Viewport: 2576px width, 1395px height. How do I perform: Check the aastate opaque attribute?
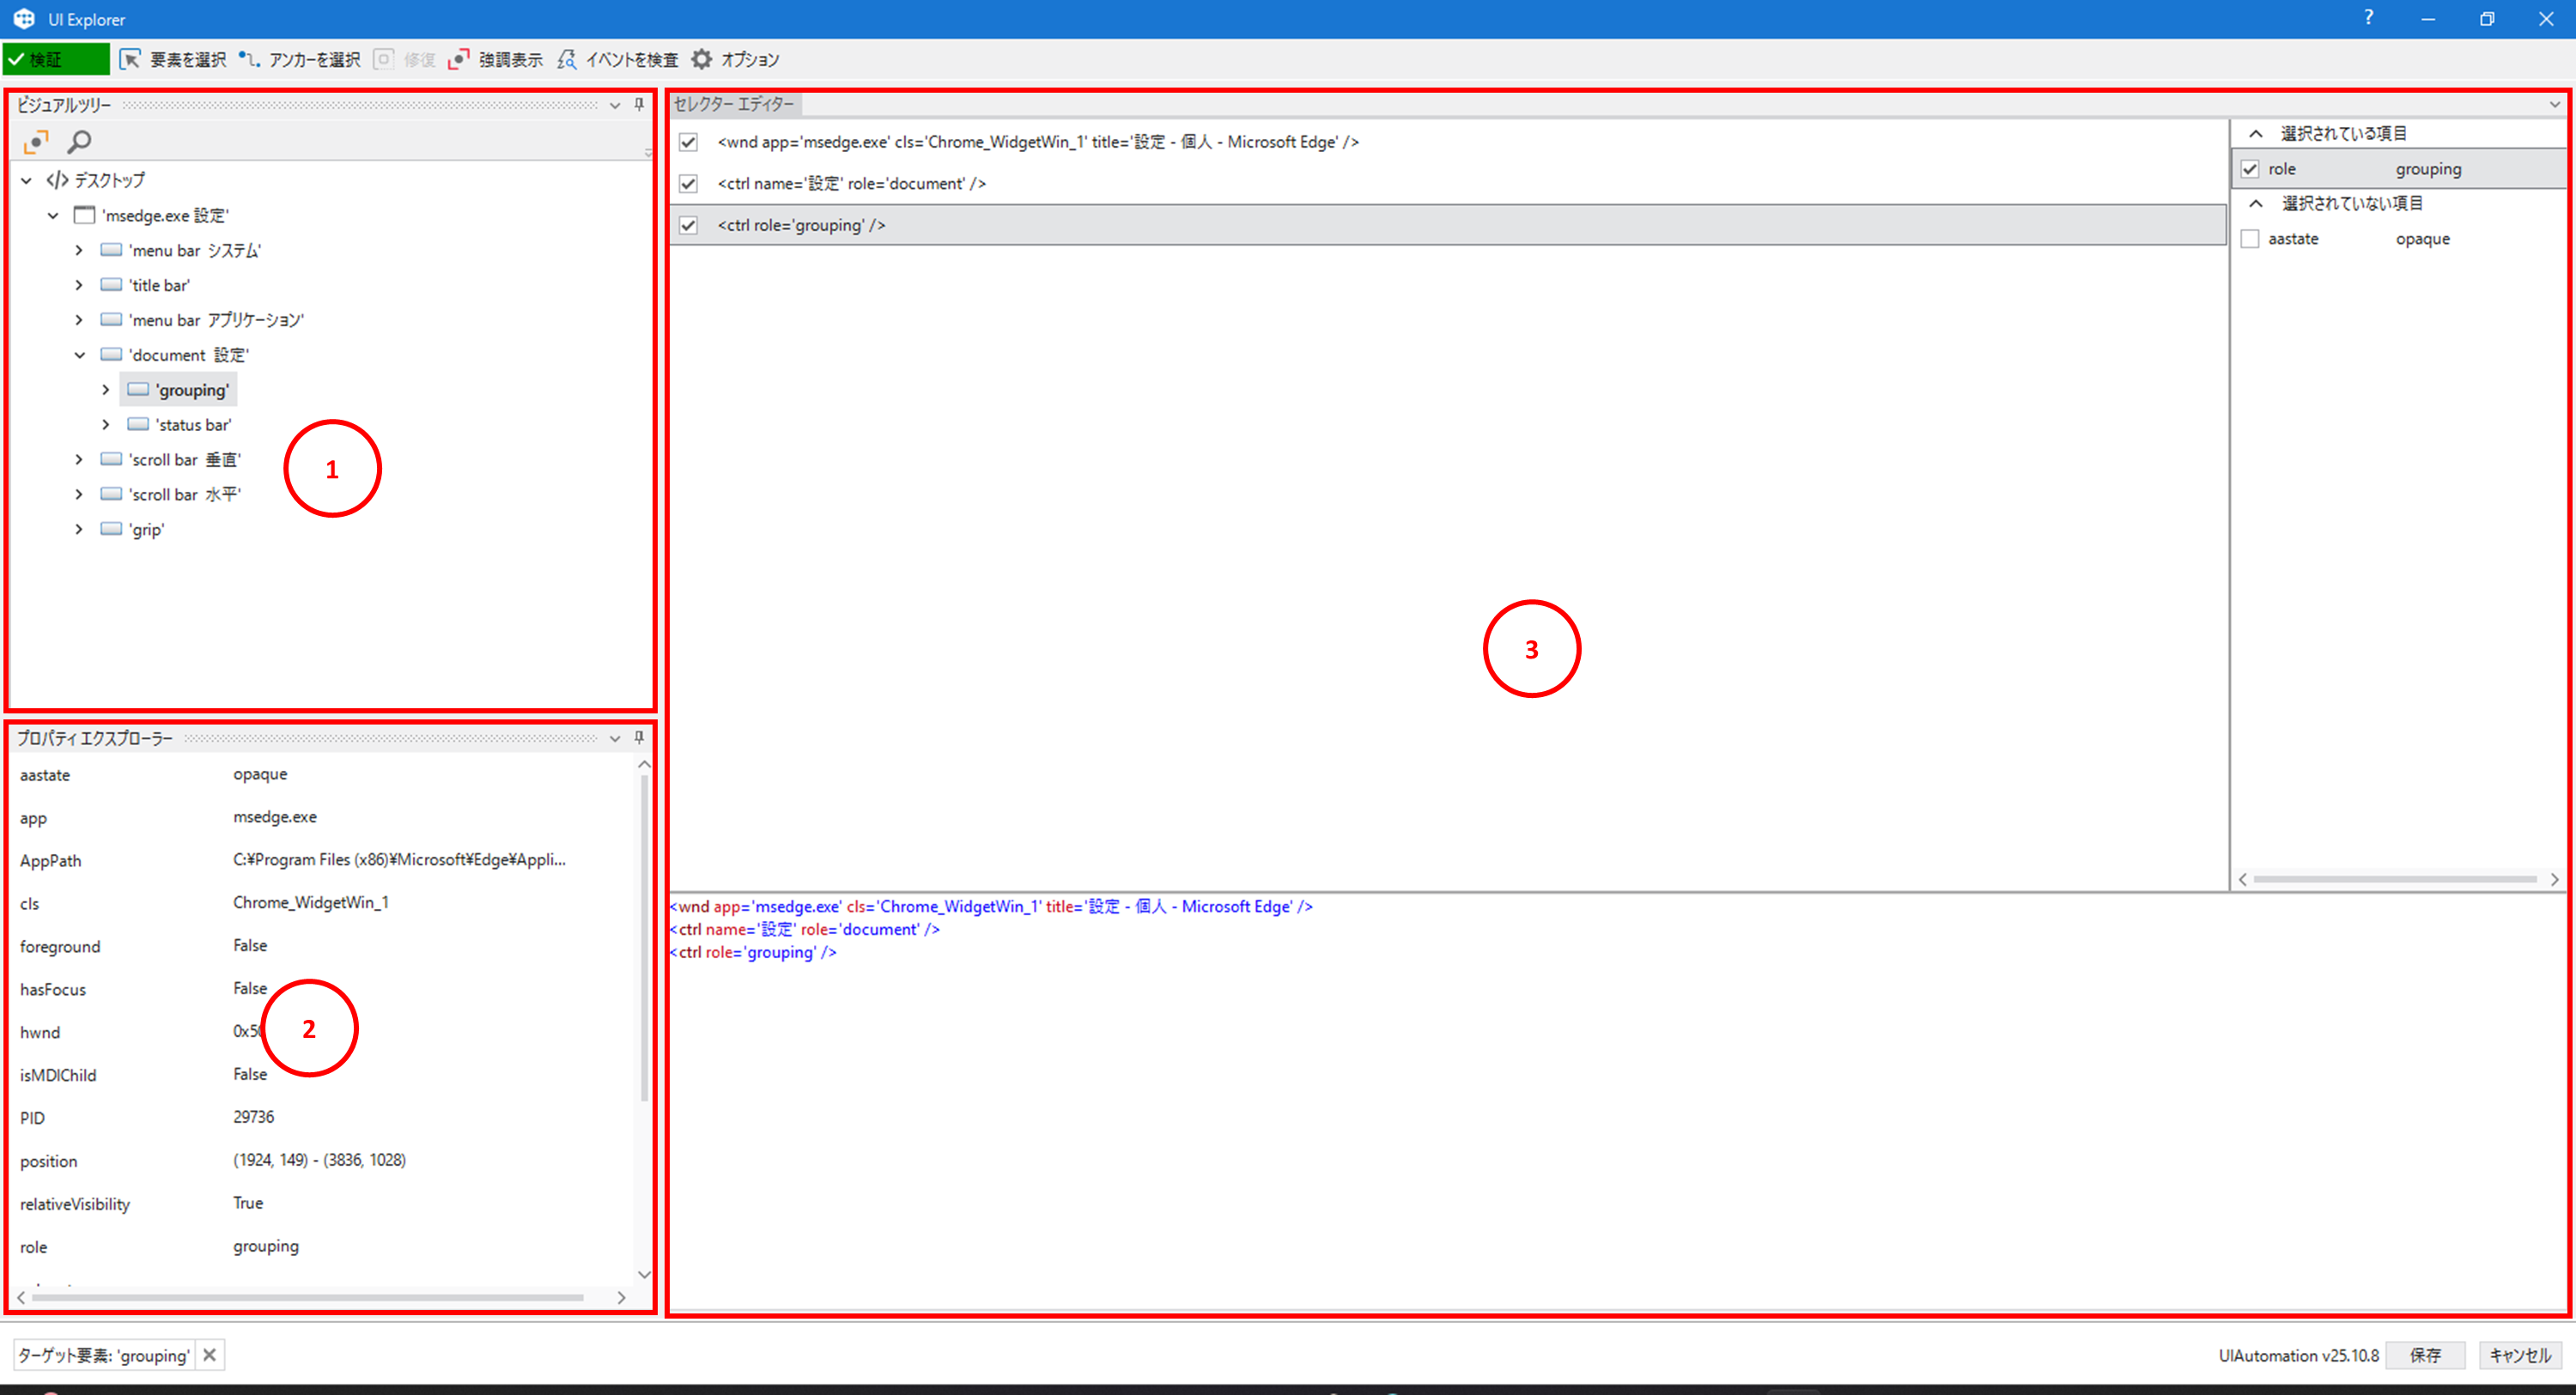pos(2250,239)
